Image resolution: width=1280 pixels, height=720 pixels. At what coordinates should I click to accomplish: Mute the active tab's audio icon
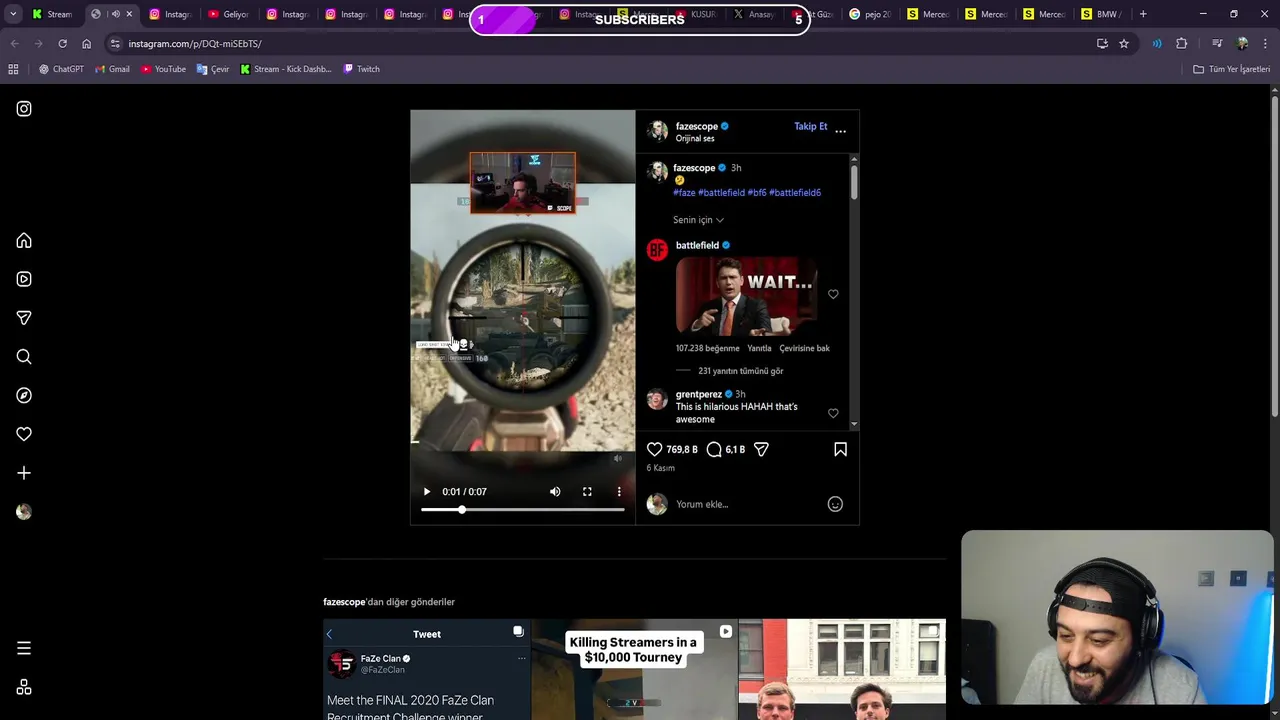click(115, 14)
